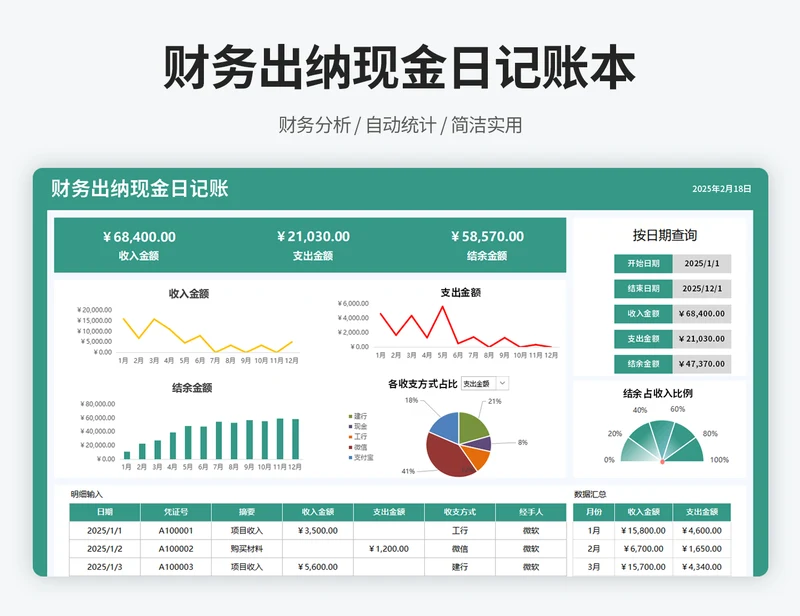Click the 凭证号 column header

click(x=176, y=512)
